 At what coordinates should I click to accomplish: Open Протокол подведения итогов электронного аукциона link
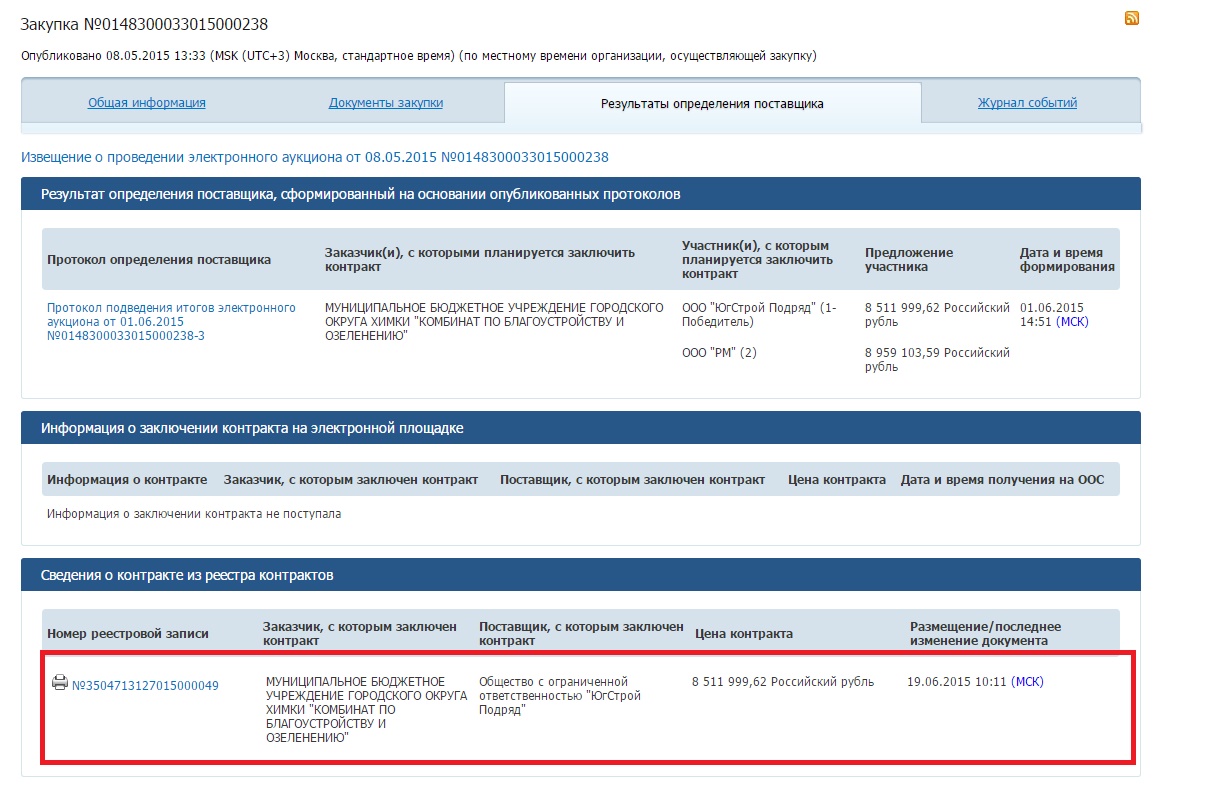click(x=171, y=322)
